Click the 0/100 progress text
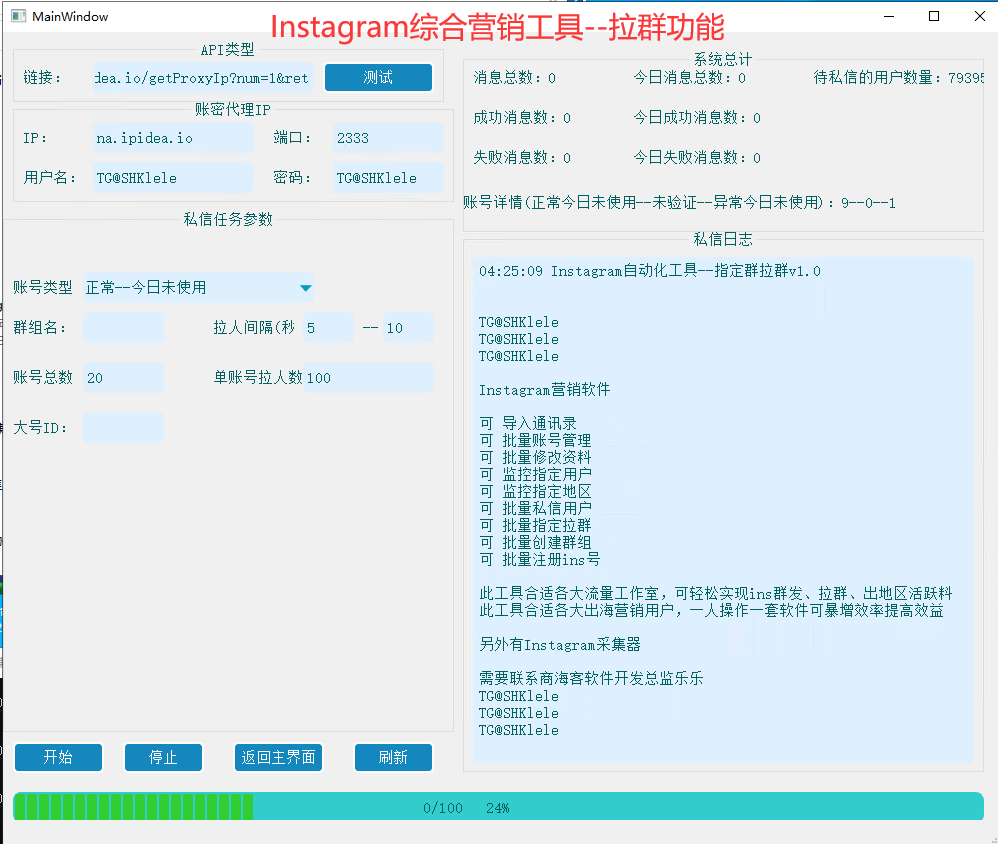 (x=443, y=808)
